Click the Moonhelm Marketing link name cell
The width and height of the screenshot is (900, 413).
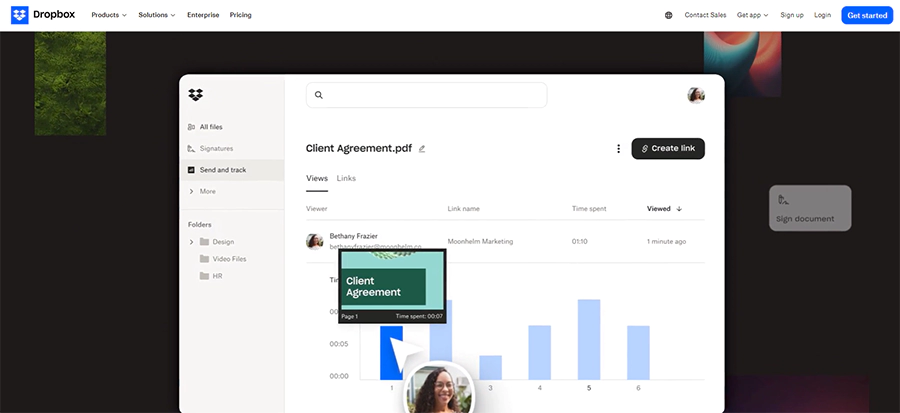(x=480, y=241)
